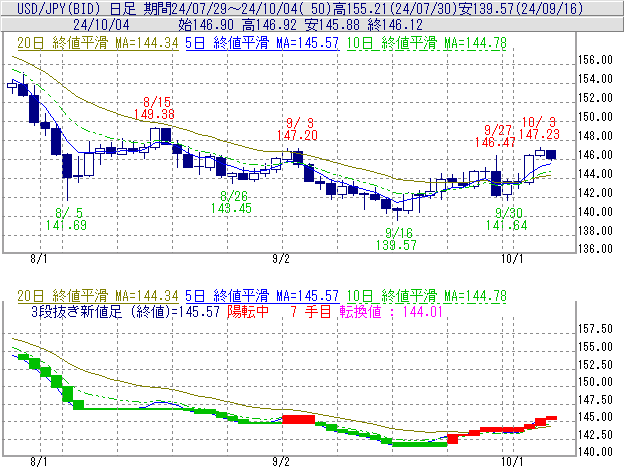Click the 9/2 date label under upper chart
The image size is (624, 475).
click(281, 259)
